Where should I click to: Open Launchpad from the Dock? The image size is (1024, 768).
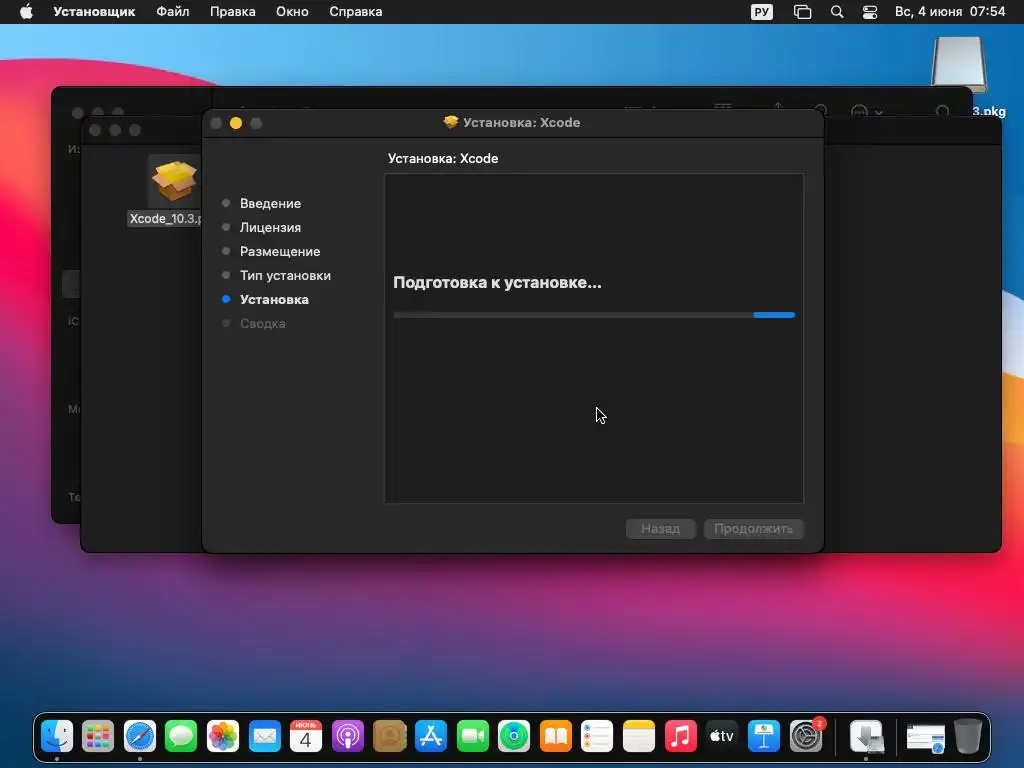coord(98,737)
